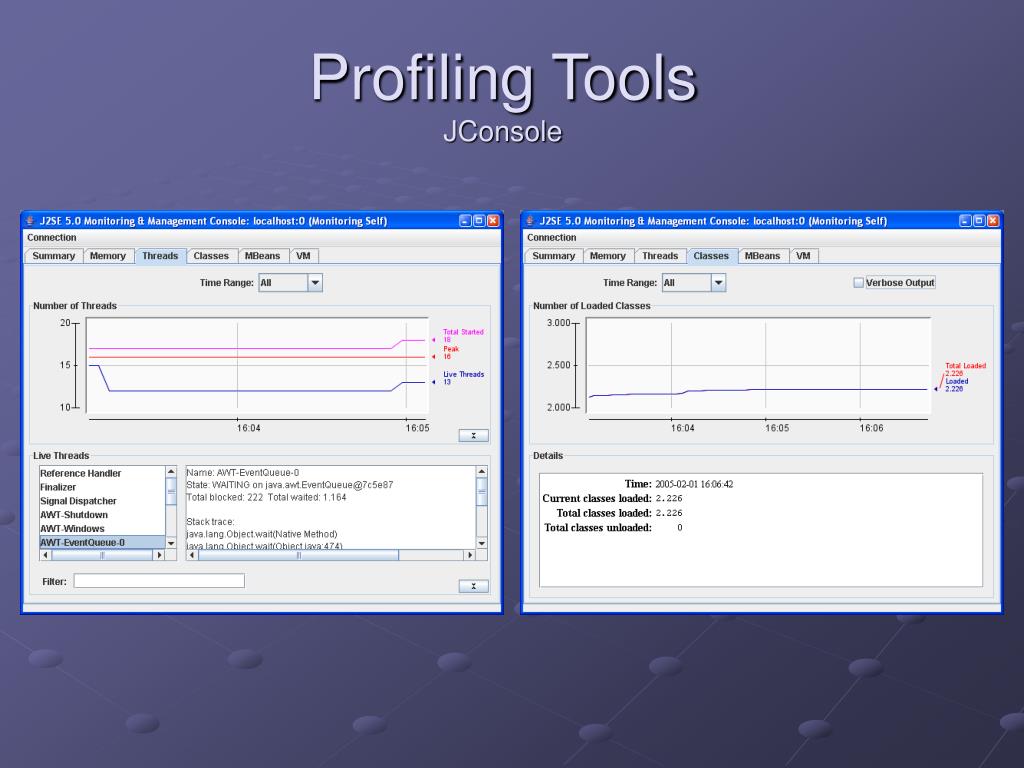Click Java icon in left window title bar
The height and width of the screenshot is (768, 1024).
[30, 221]
